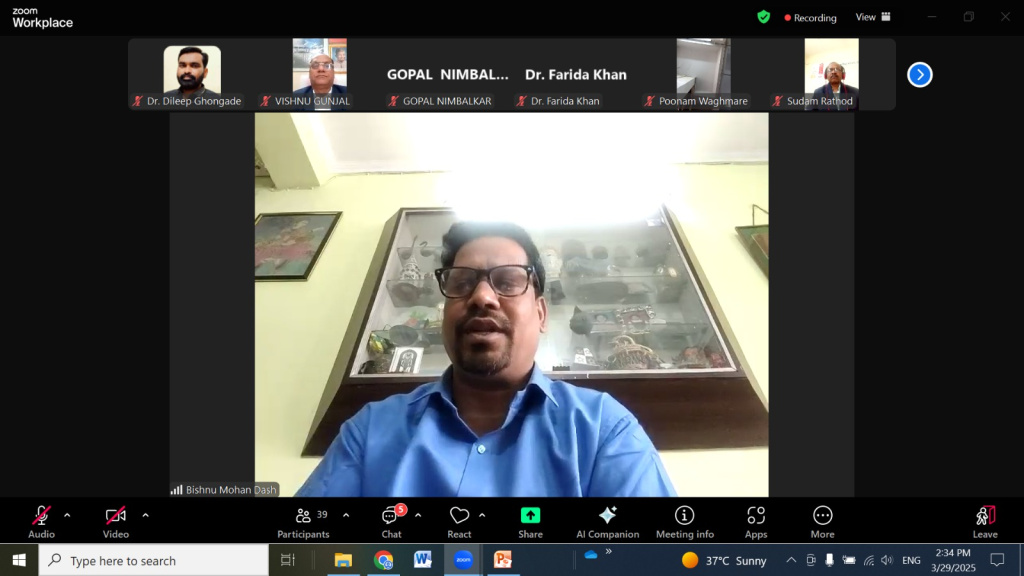
Task: Show Meeting info
Action: point(685,520)
